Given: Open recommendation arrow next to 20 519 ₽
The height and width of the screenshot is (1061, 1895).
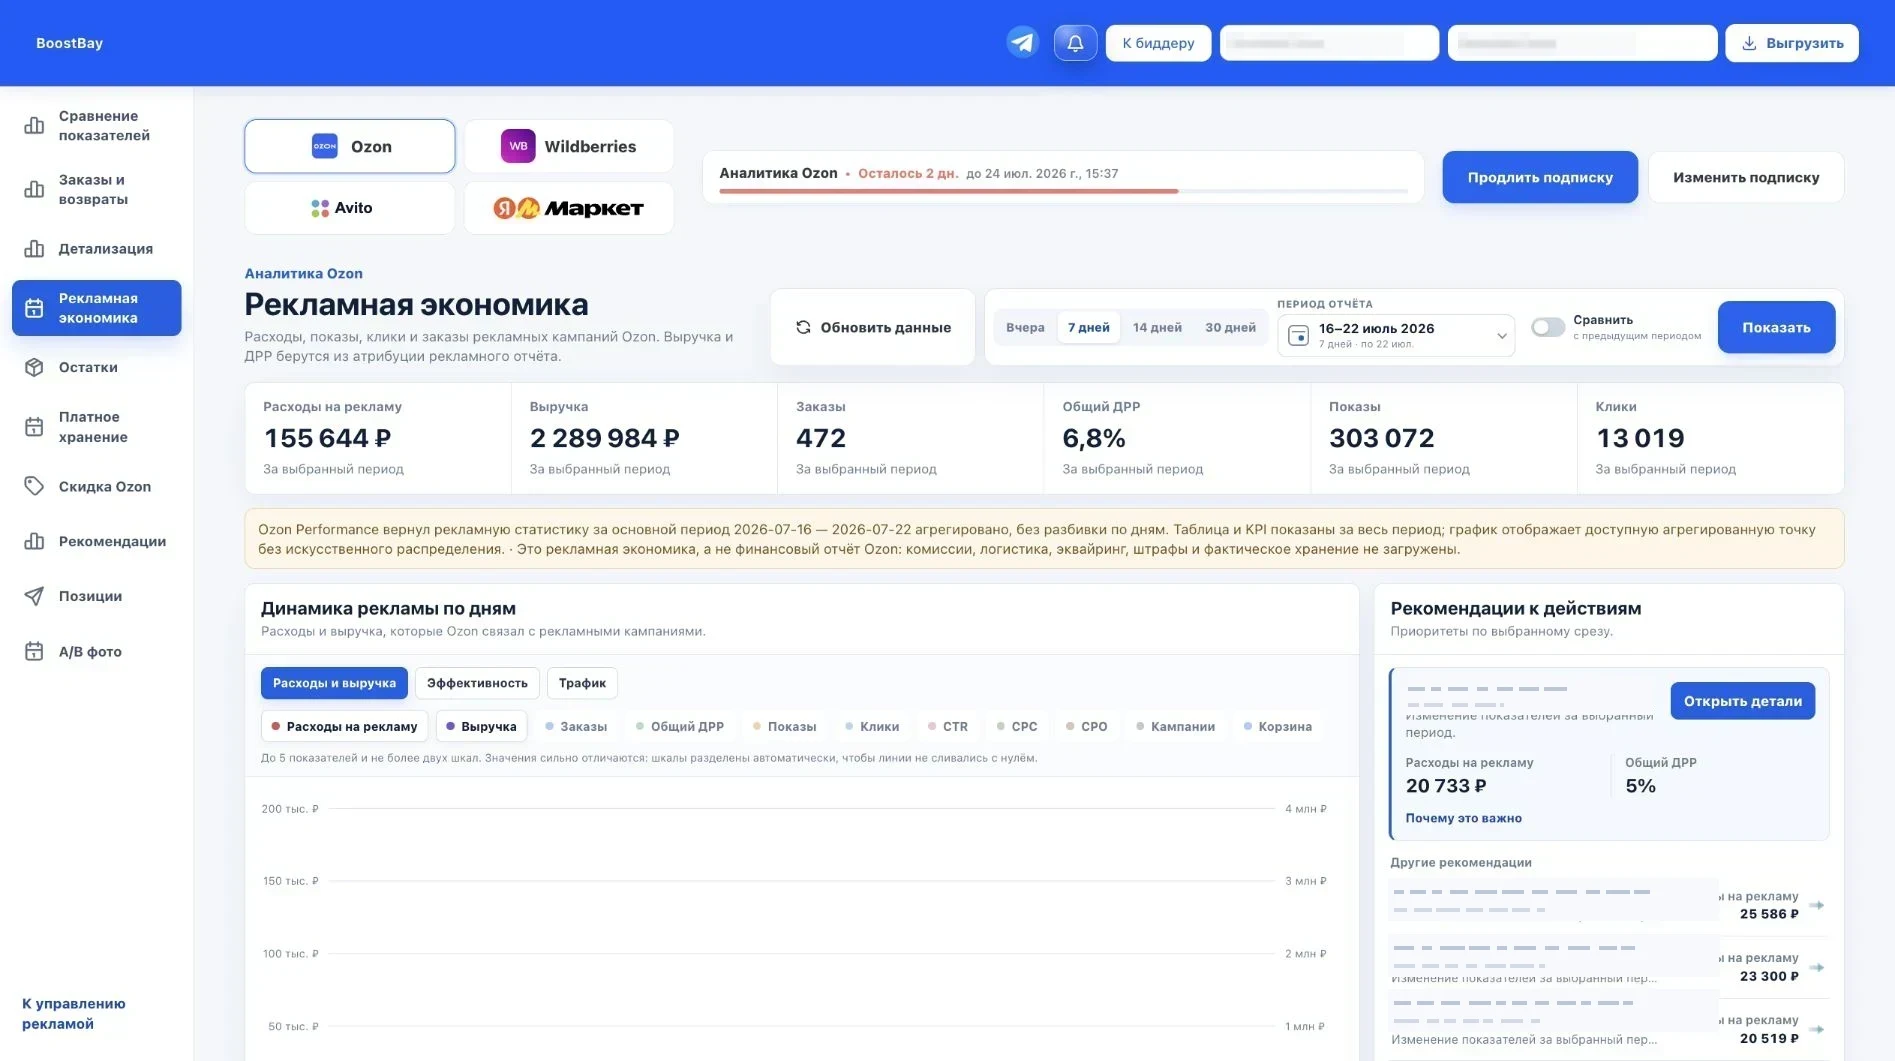Looking at the screenshot, I should (x=1817, y=1029).
